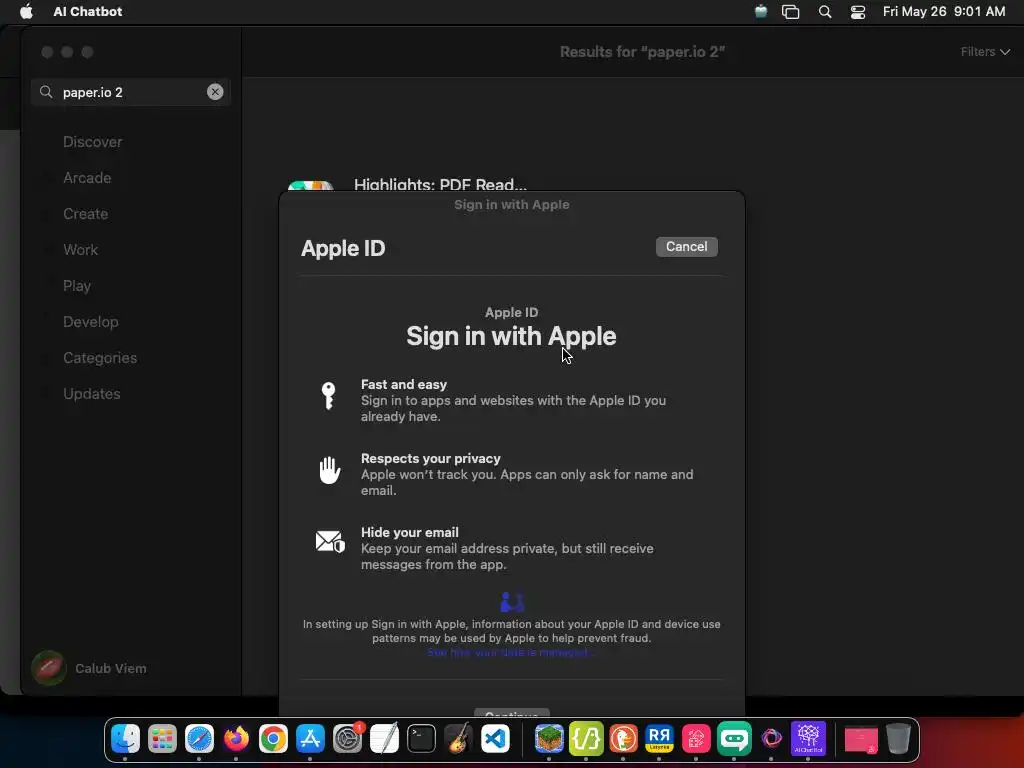Launch Firefox from the dock

(x=236, y=739)
